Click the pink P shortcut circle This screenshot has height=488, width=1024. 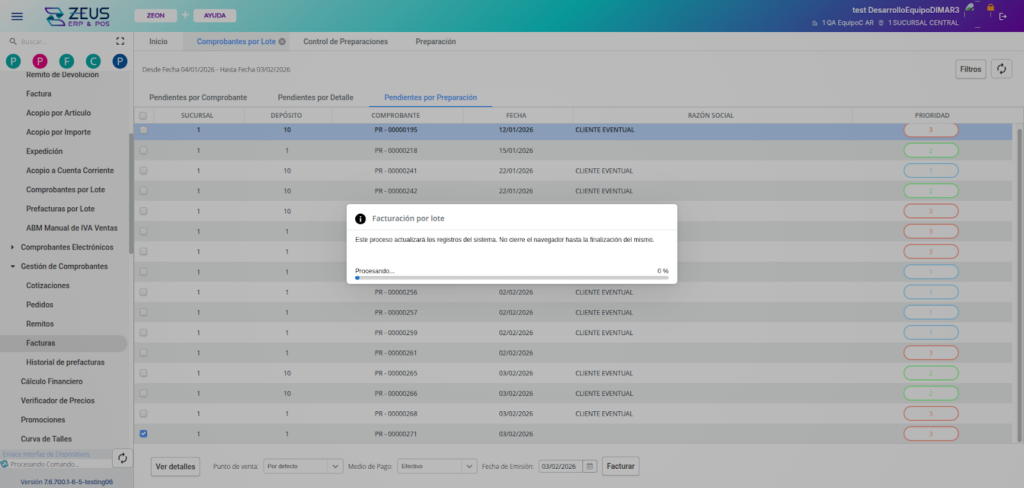(x=40, y=62)
